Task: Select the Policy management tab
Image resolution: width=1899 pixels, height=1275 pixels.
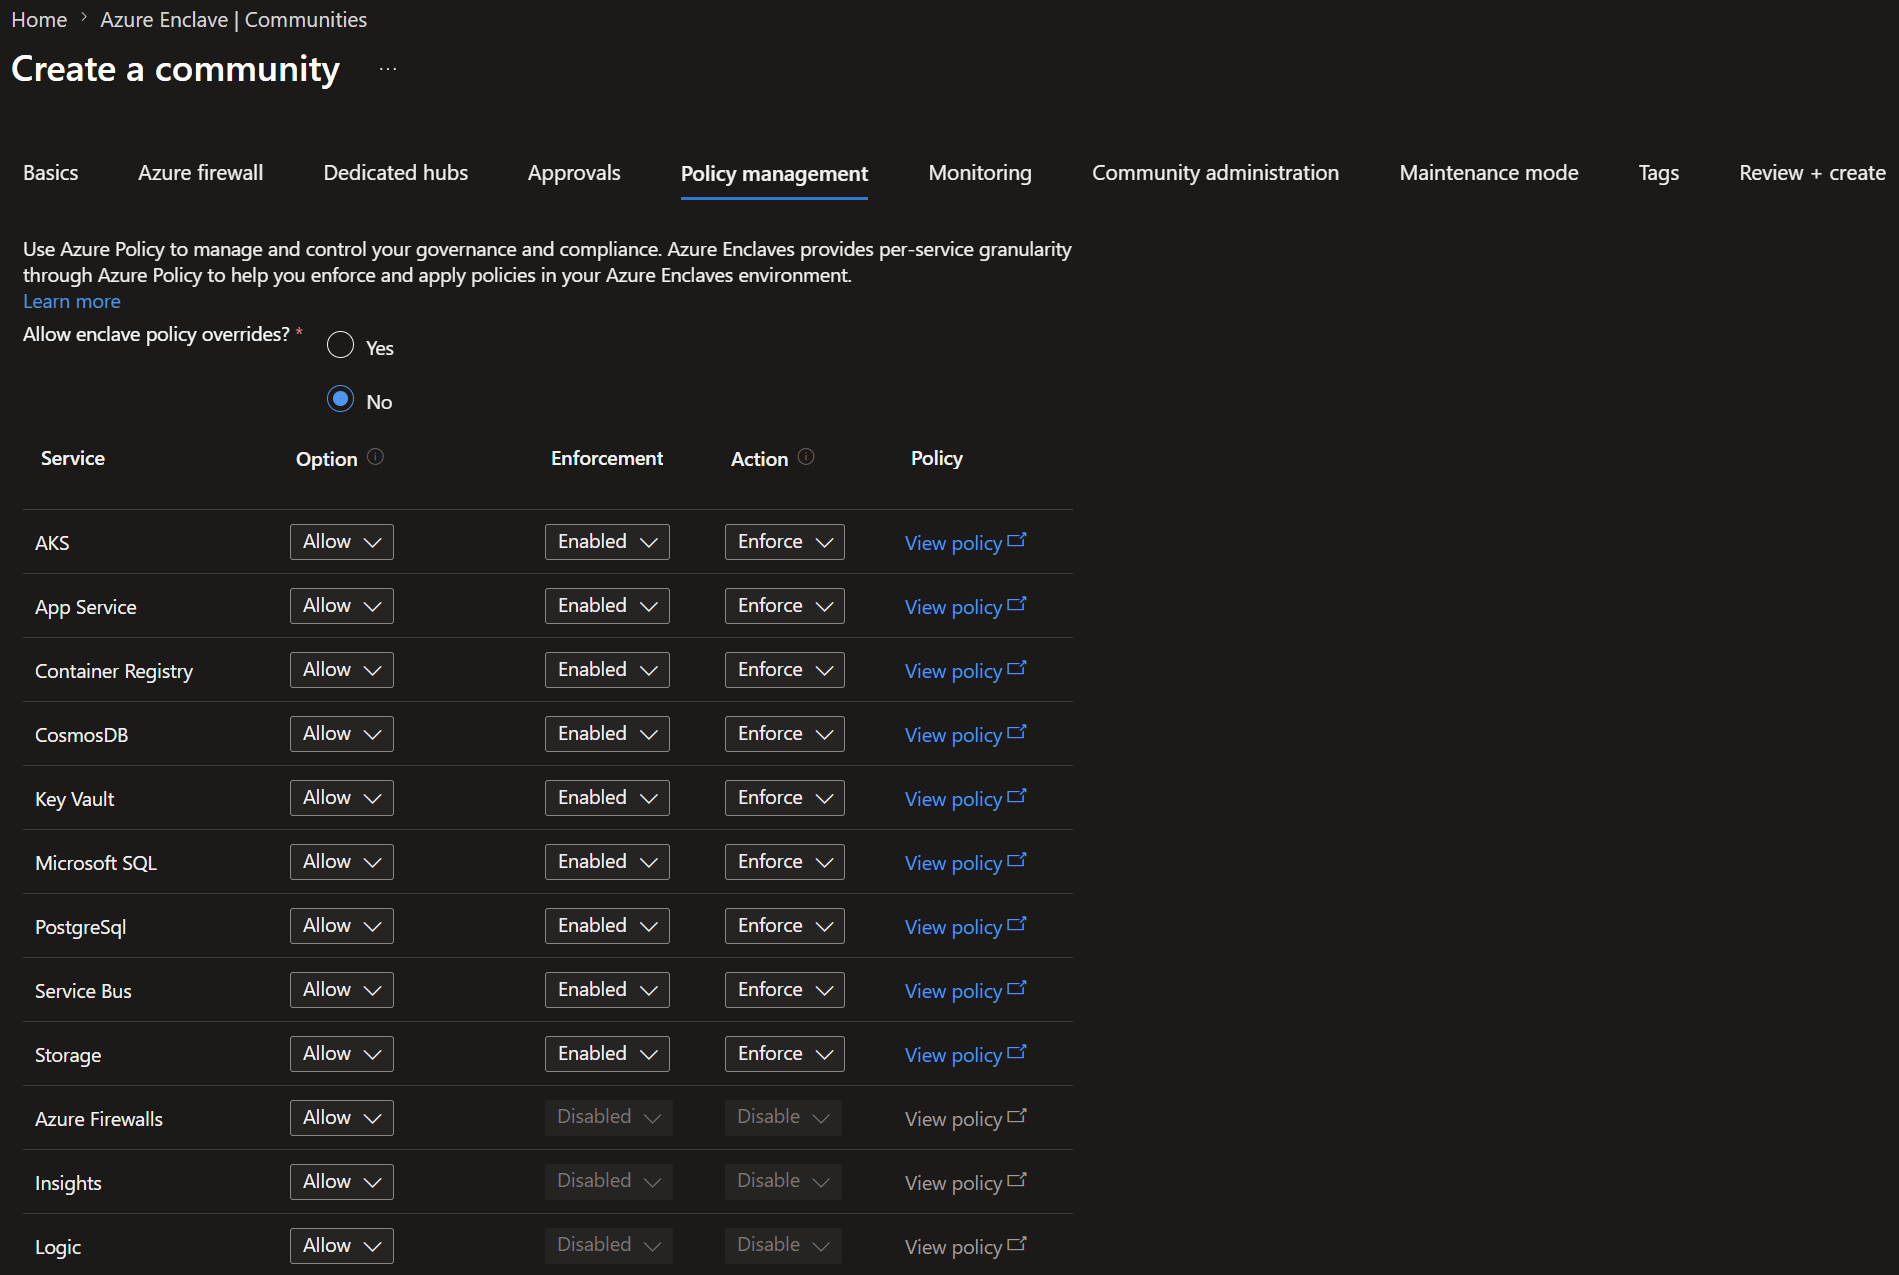Action: pyautogui.click(x=774, y=174)
